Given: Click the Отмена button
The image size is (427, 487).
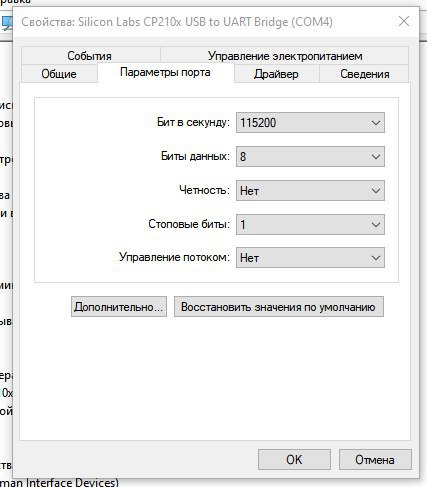Looking at the screenshot, I should [x=375, y=460].
